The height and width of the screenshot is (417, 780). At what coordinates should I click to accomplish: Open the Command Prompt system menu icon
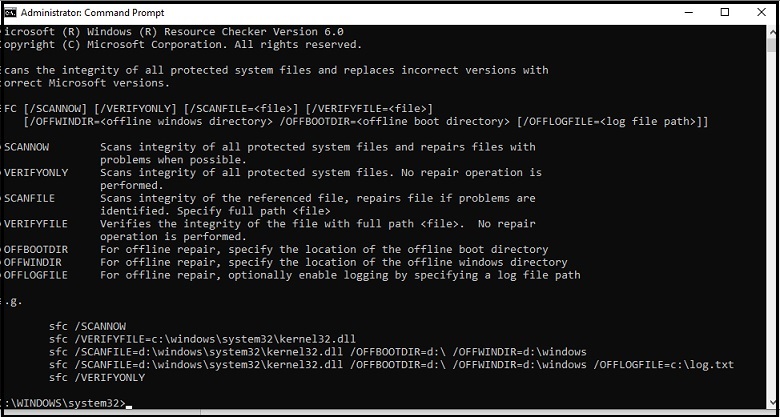click(x=10, y=12)
